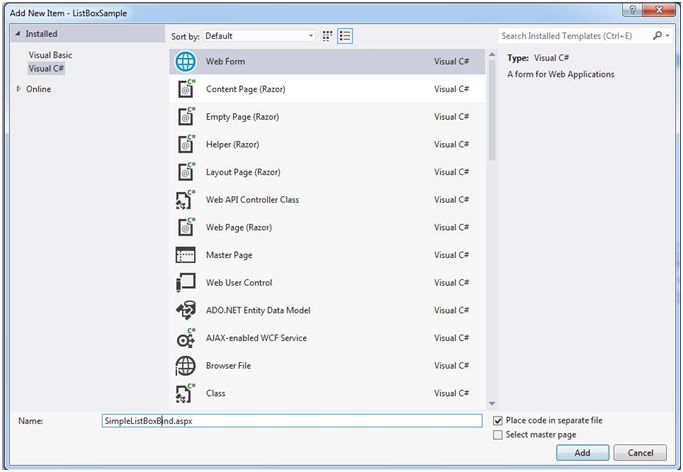Open the dialog help button

pos(633,10)
